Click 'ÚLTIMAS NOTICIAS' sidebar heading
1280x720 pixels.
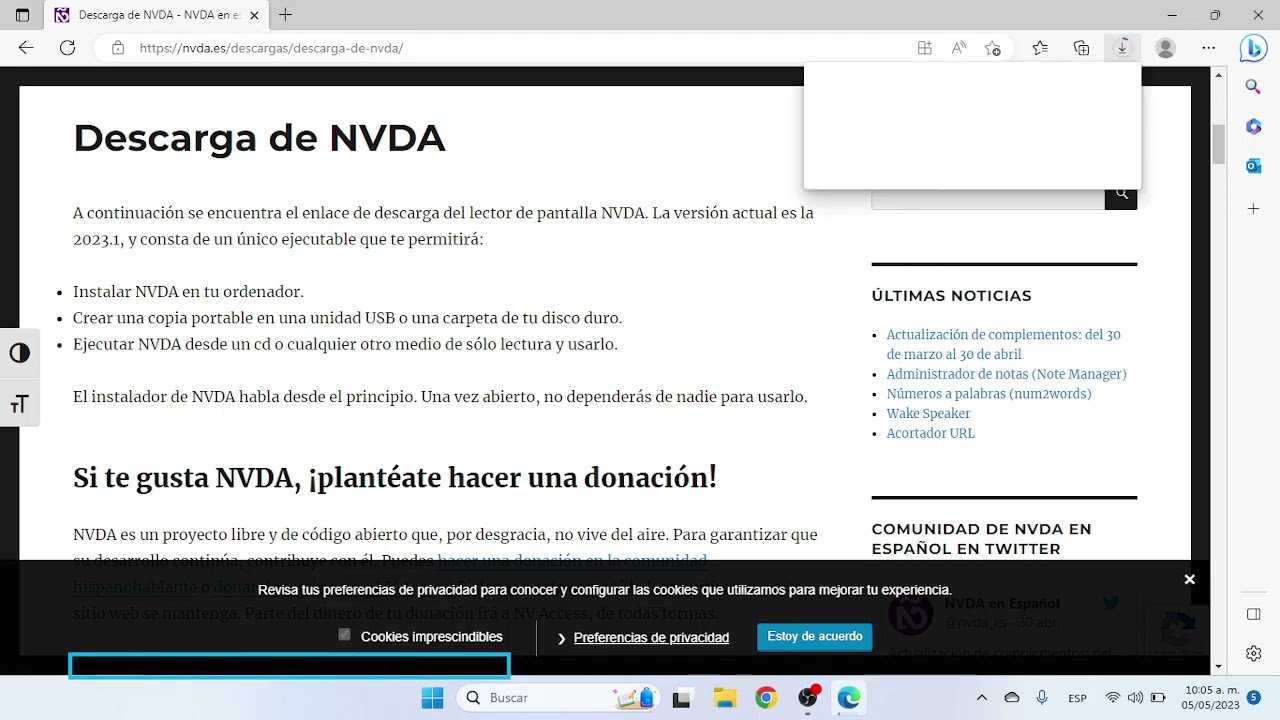[x=951, y=296]
